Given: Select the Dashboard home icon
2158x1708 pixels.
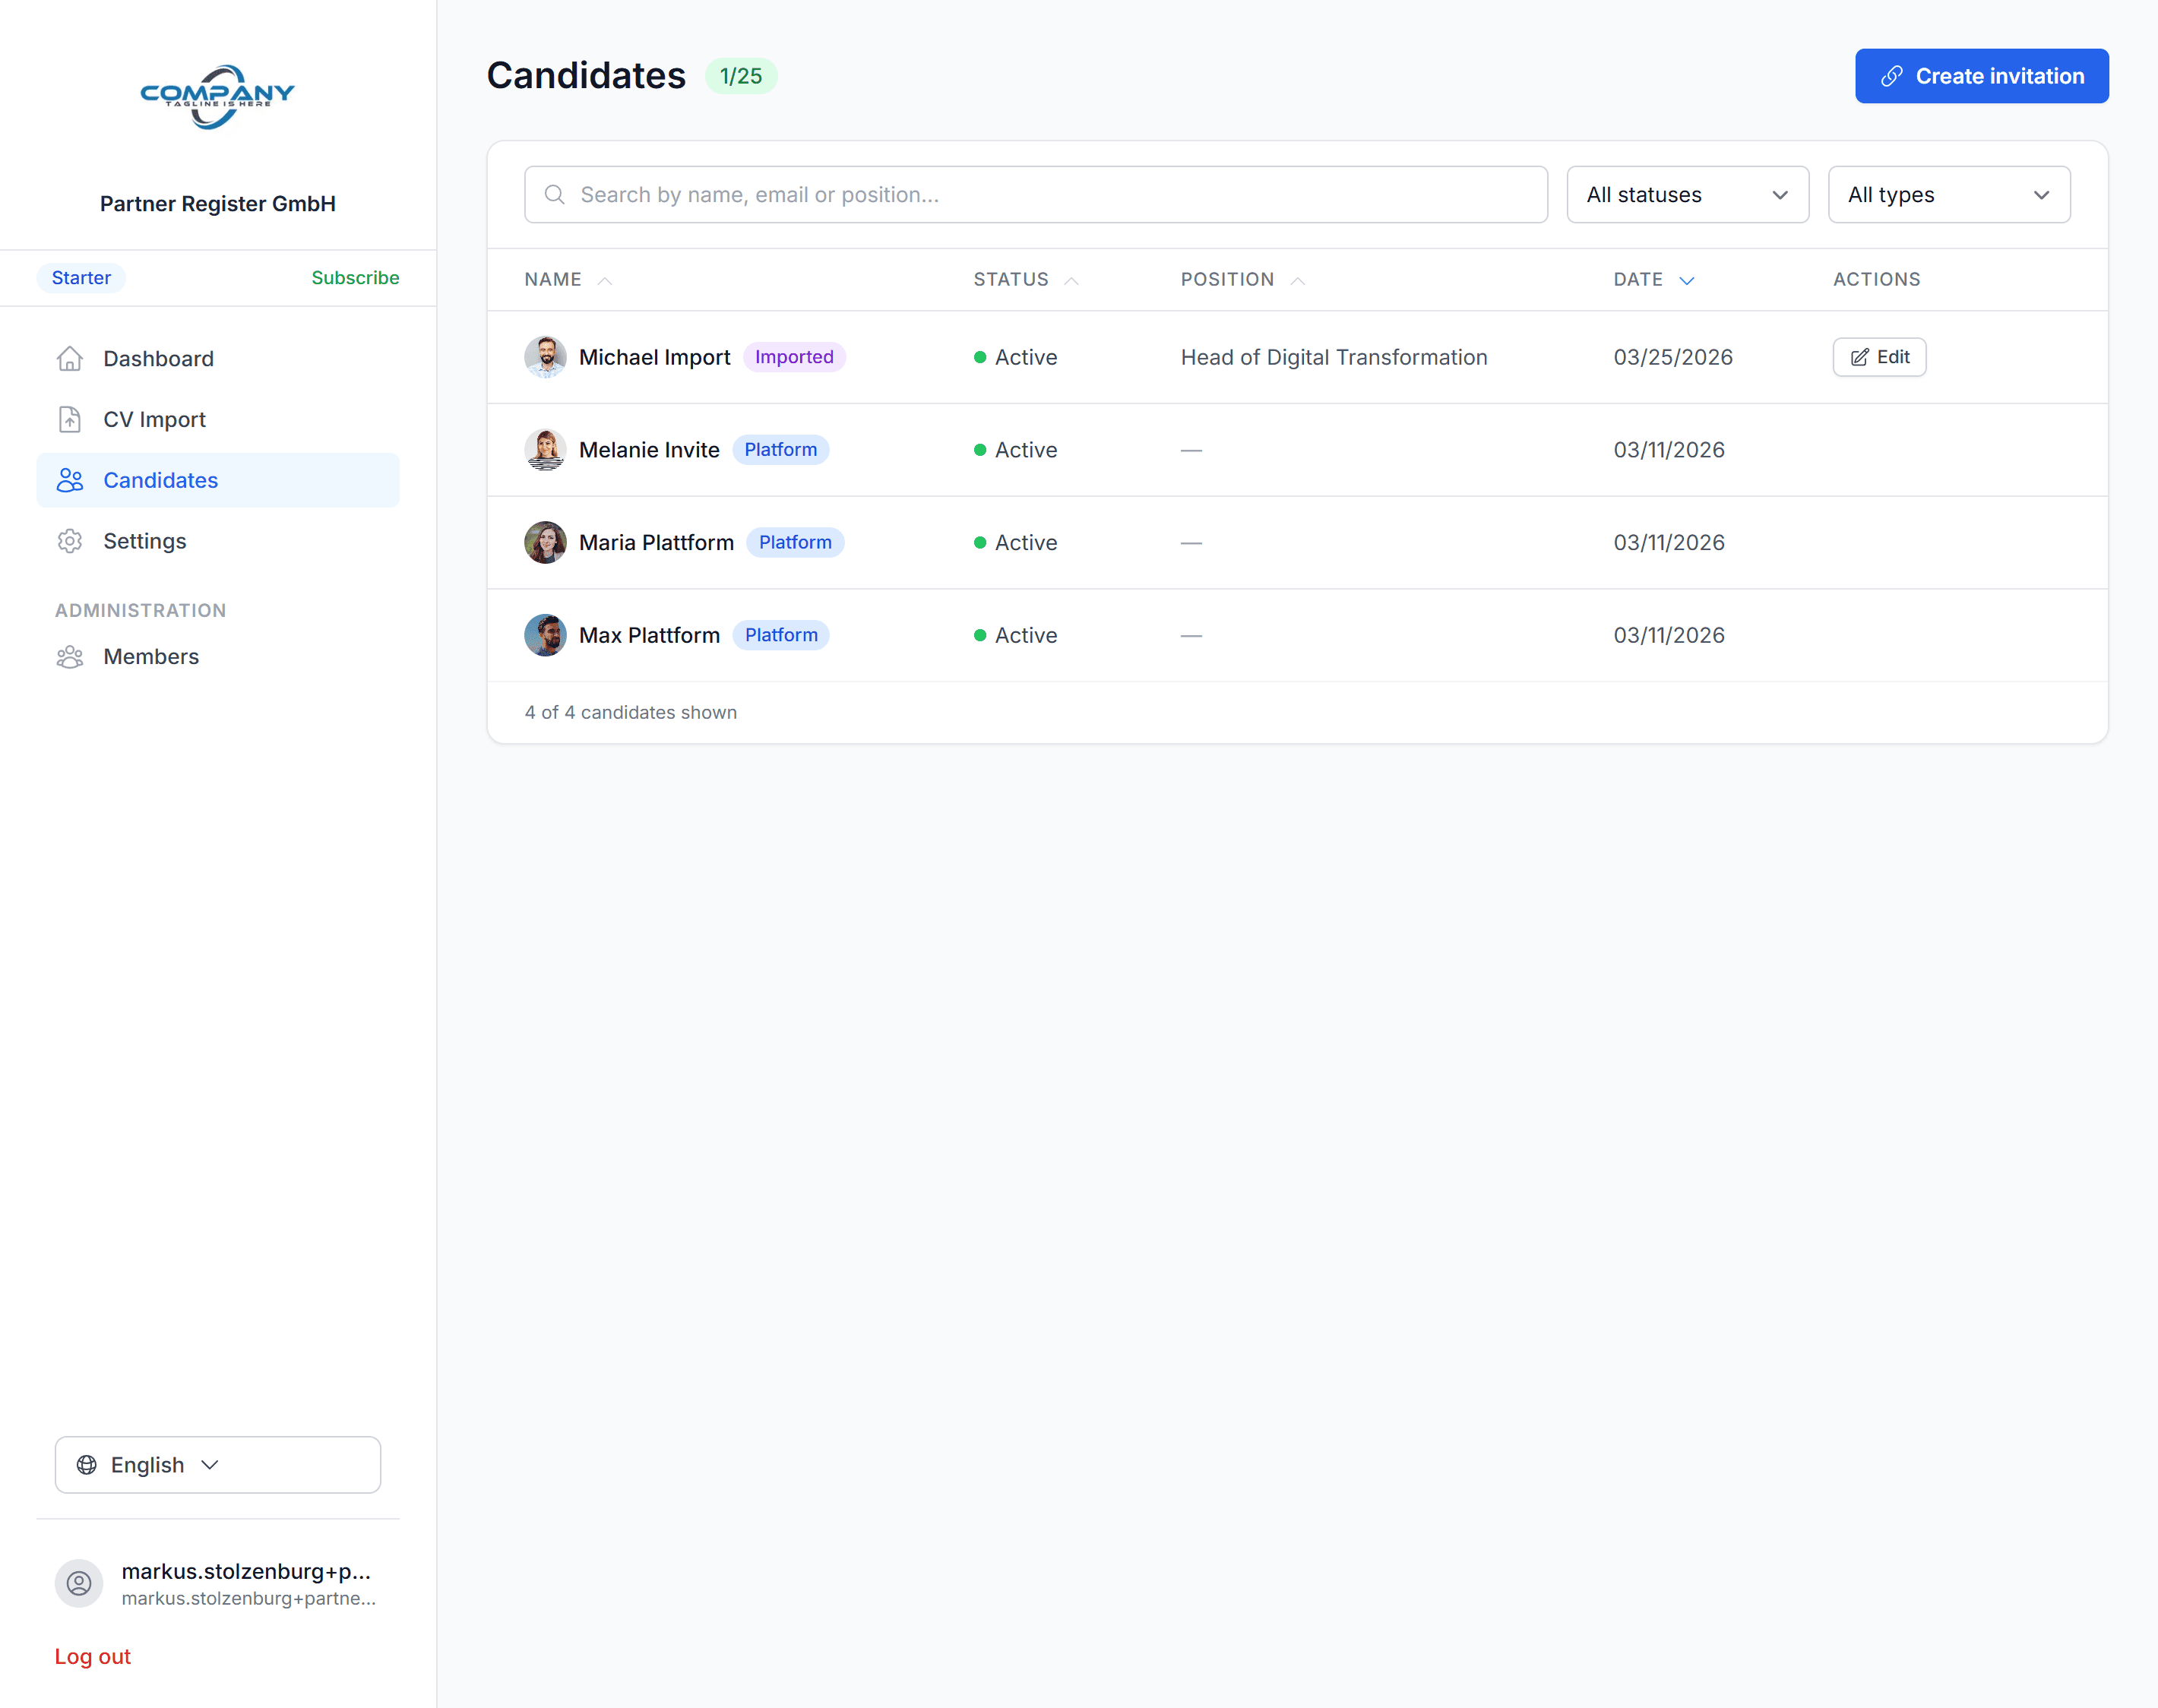Looking at the screenshot, I should pos(70,358).
